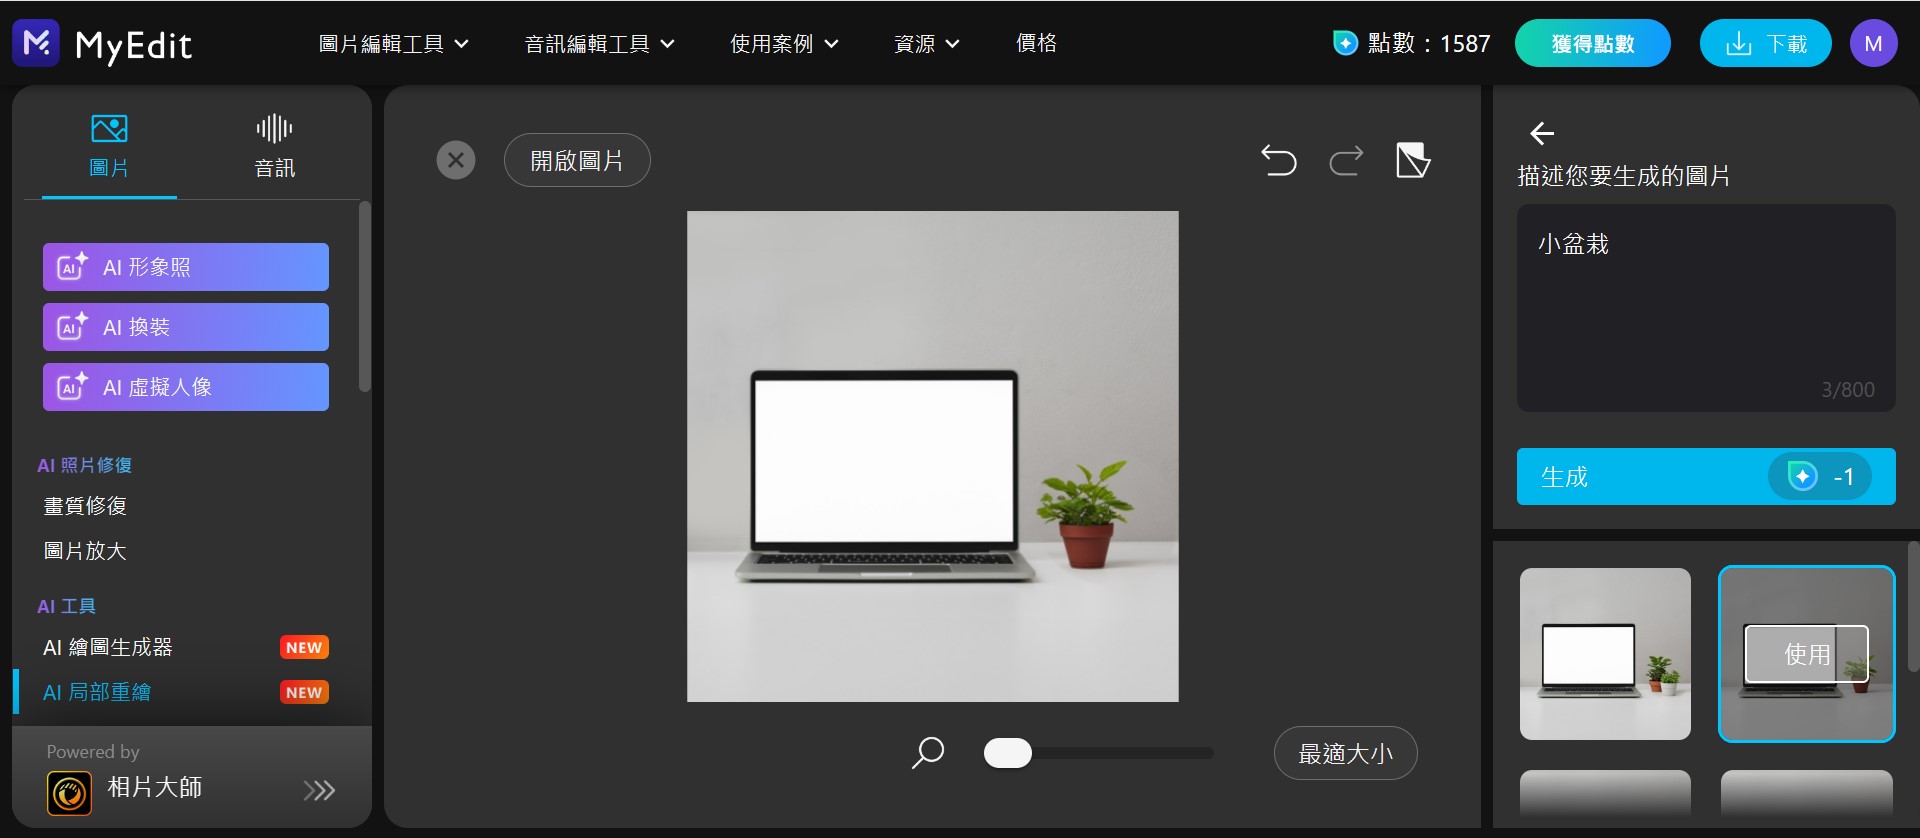Screen dimensions: 1920x838
Task: Click the prompt text area containing 小盆栽
Action: pos(1706,308)
